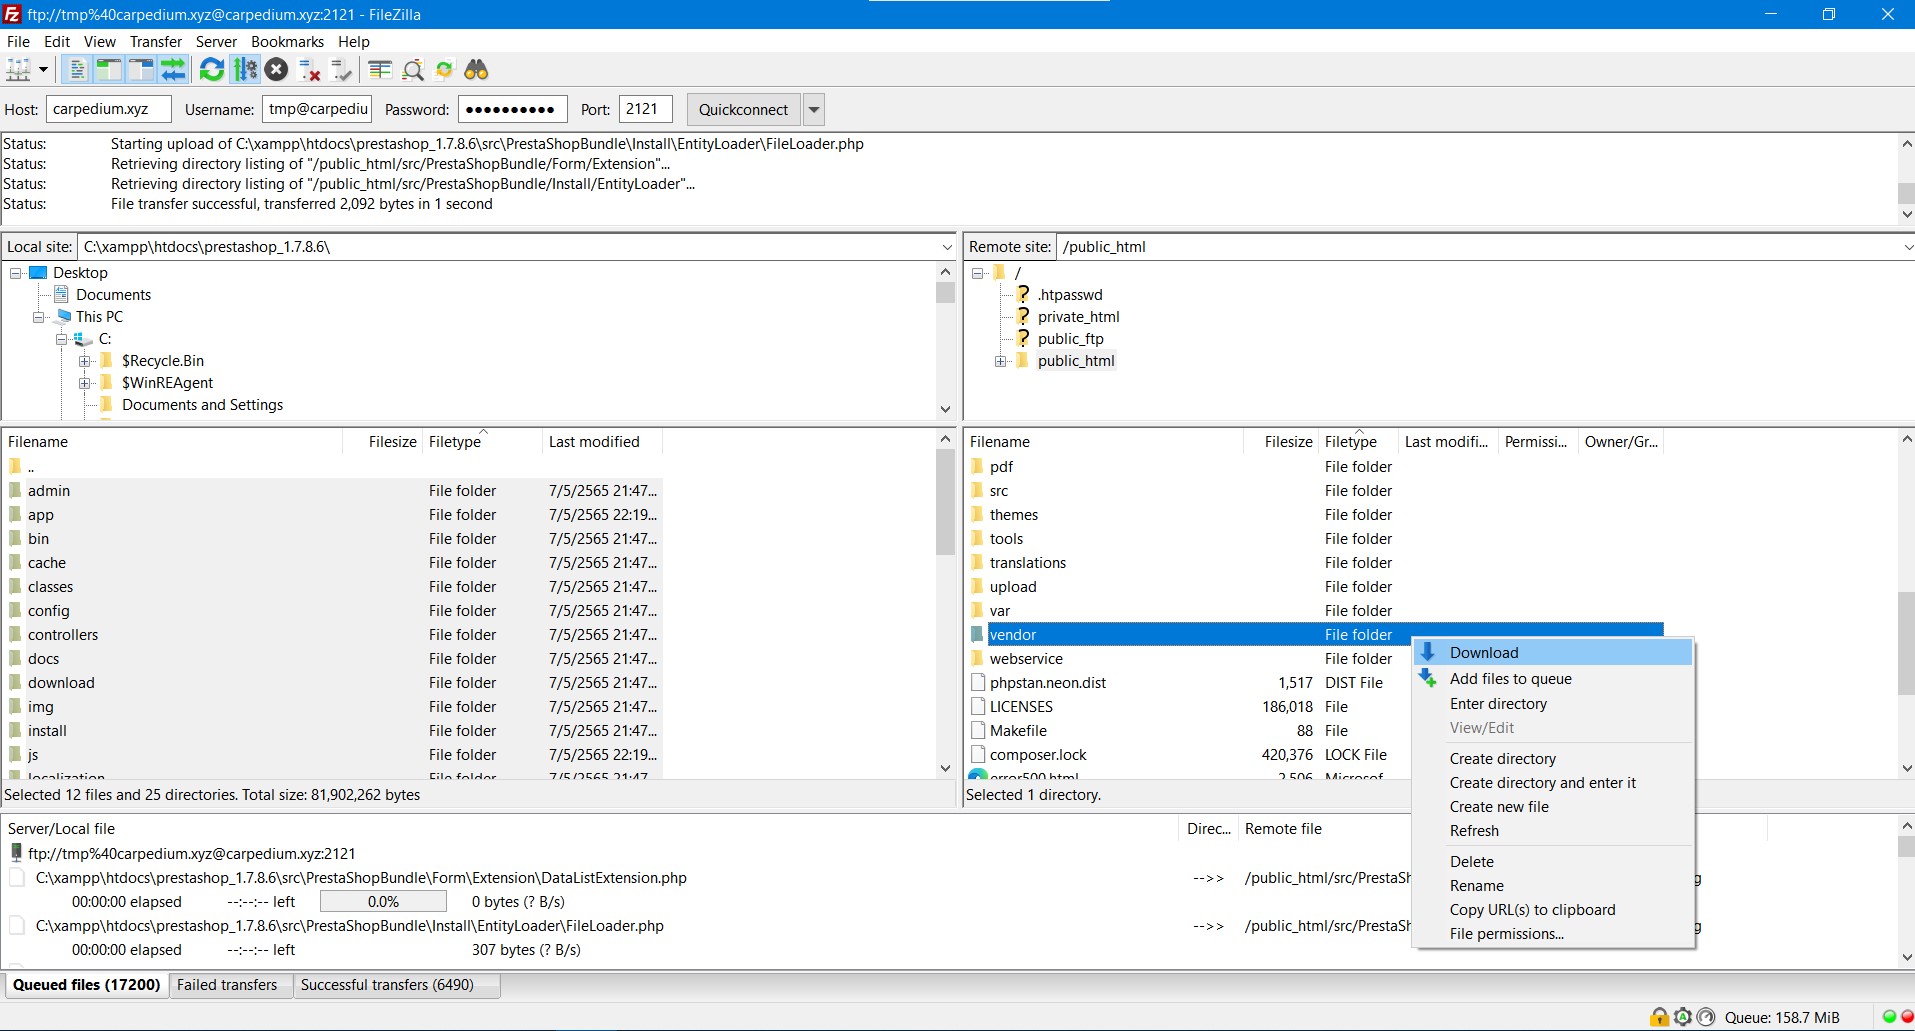Toggle the transfer queue display
Screen dimensions: 1915x1031
click(173, 70)
